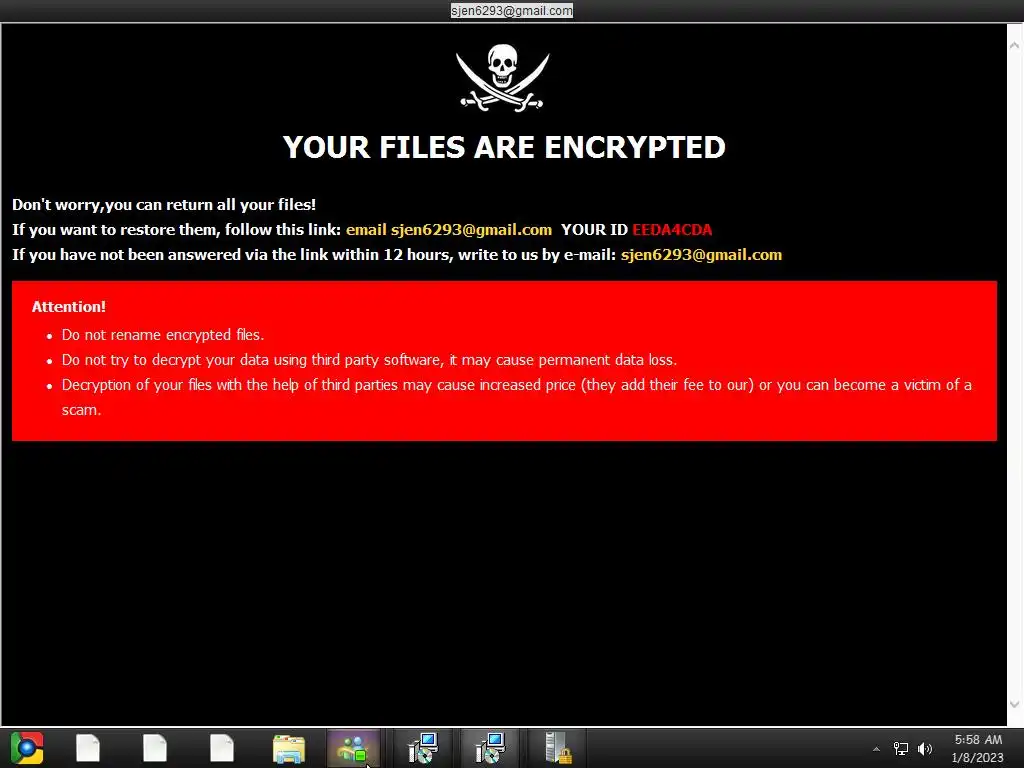Open Google Chrome from the taskbar

click(27, 748)
